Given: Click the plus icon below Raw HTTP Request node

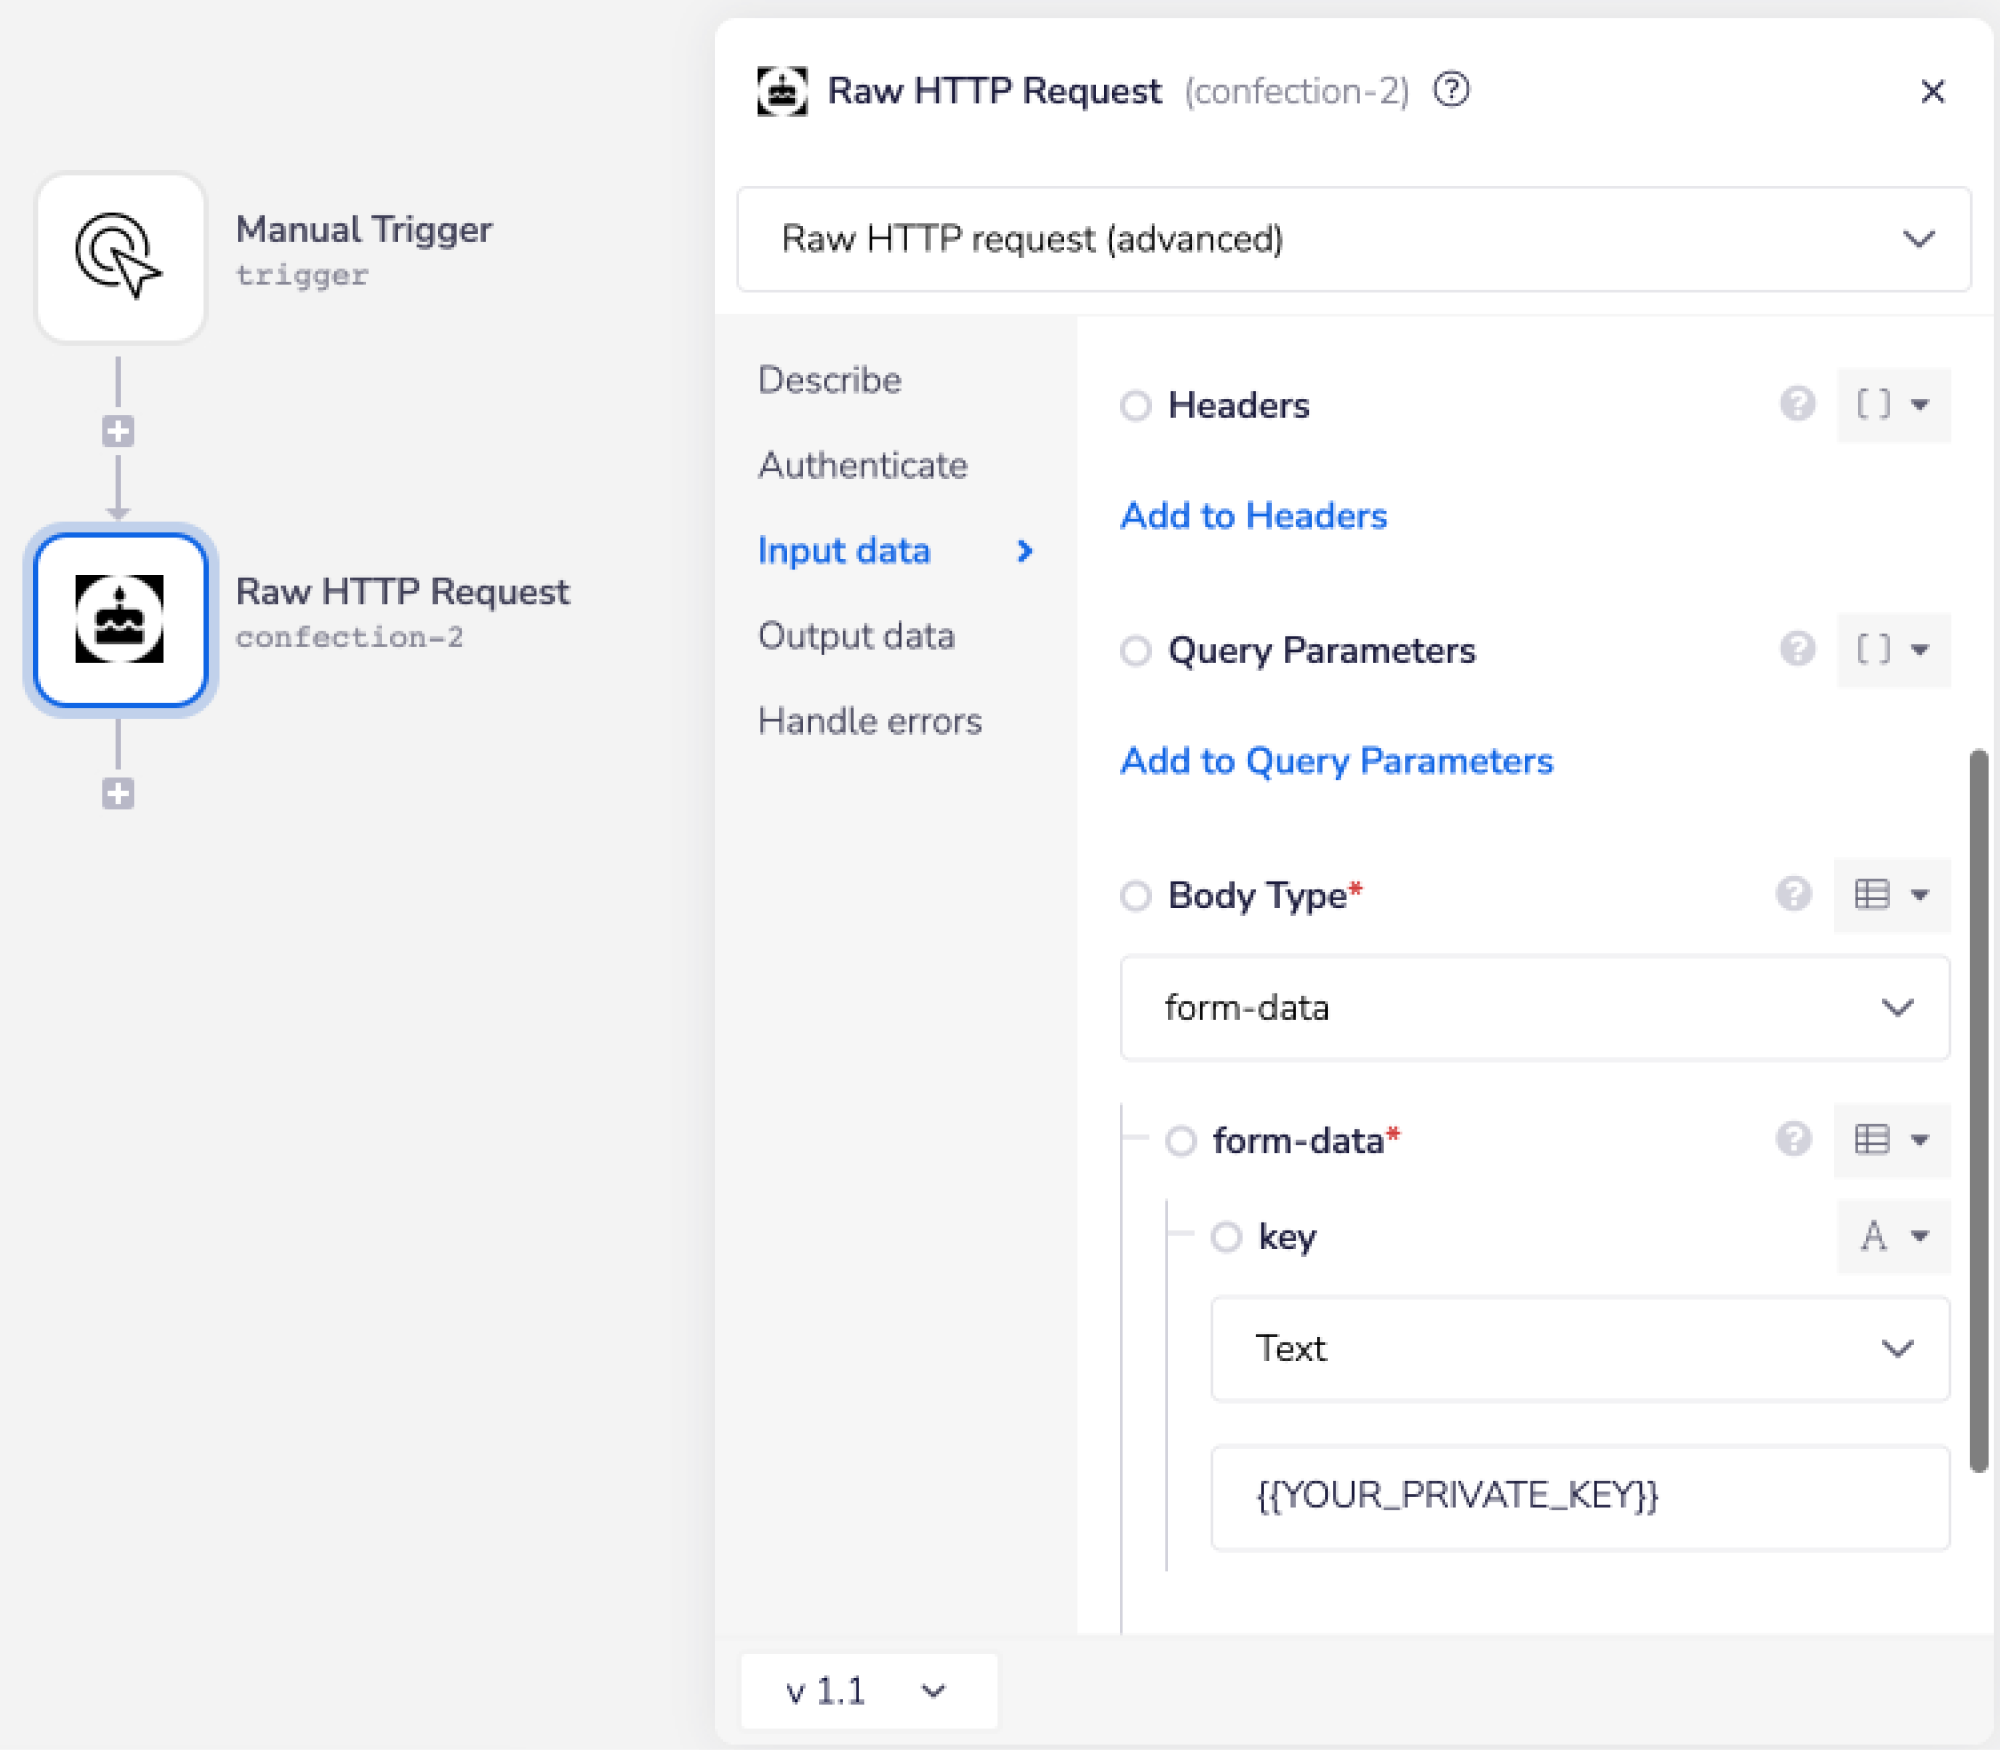Looking at the screenshot, I should tap(118, 794).
